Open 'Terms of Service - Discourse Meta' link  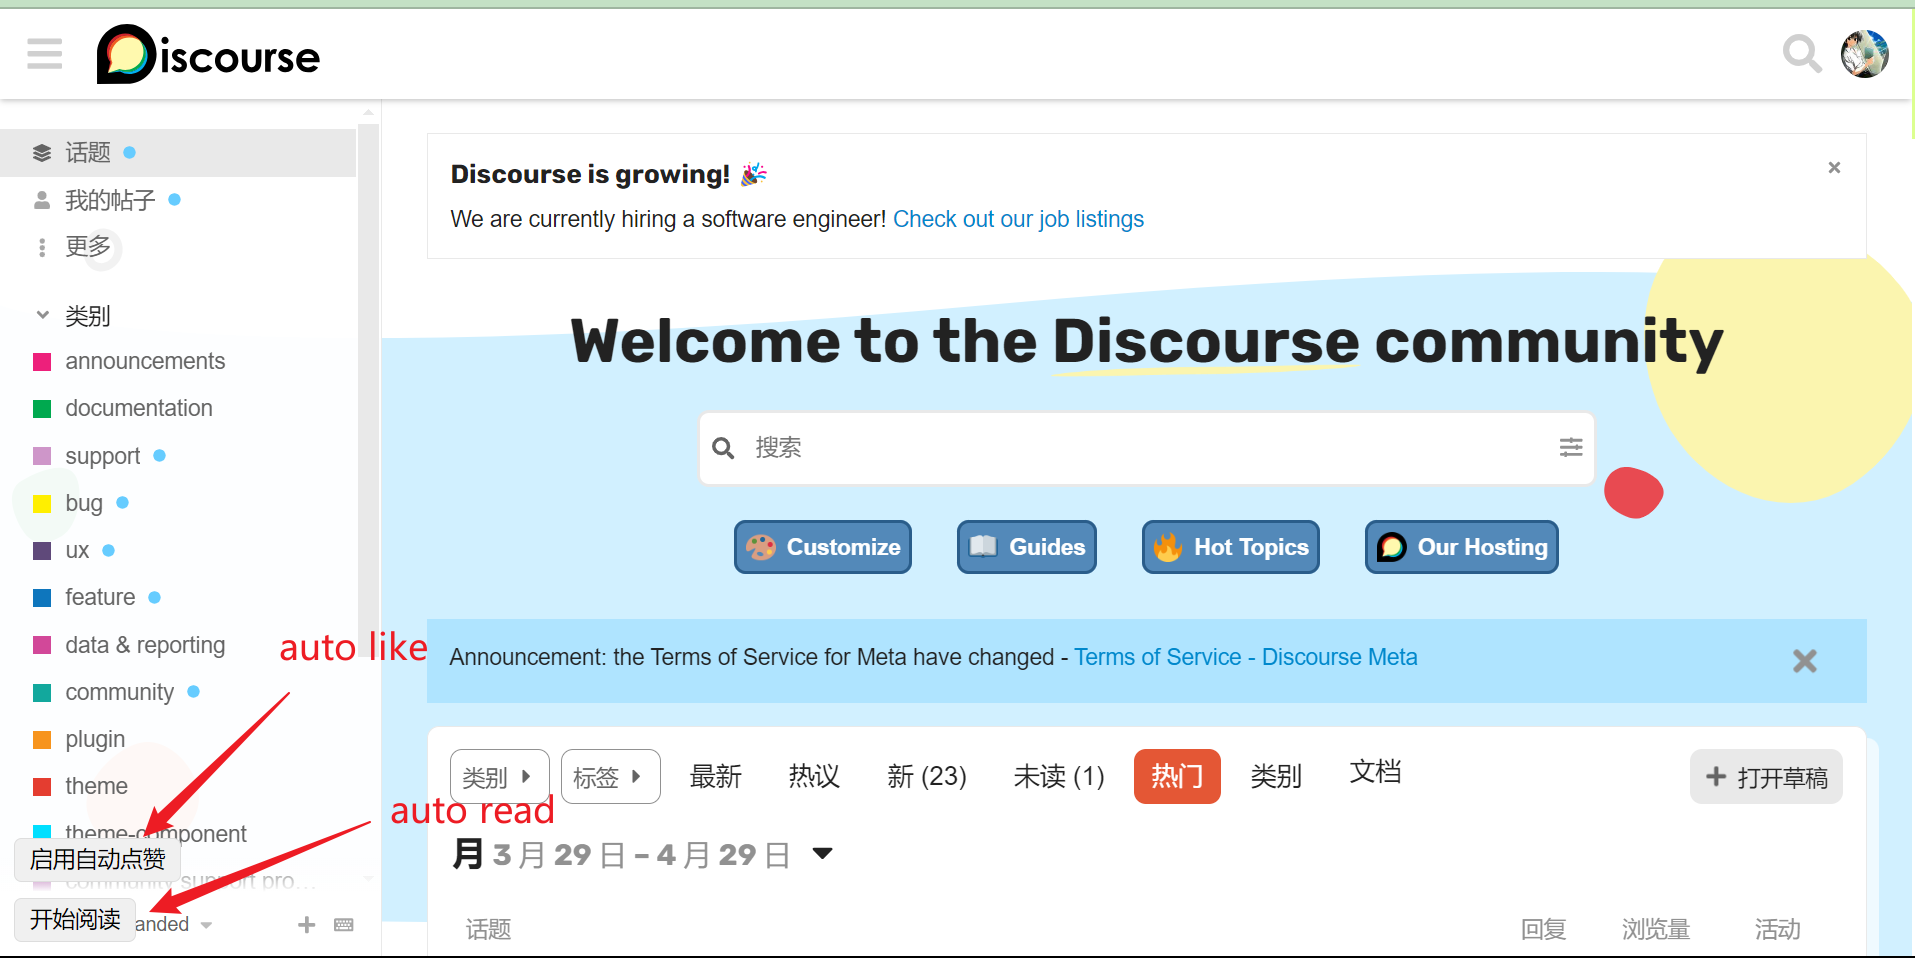[1246, 657]
